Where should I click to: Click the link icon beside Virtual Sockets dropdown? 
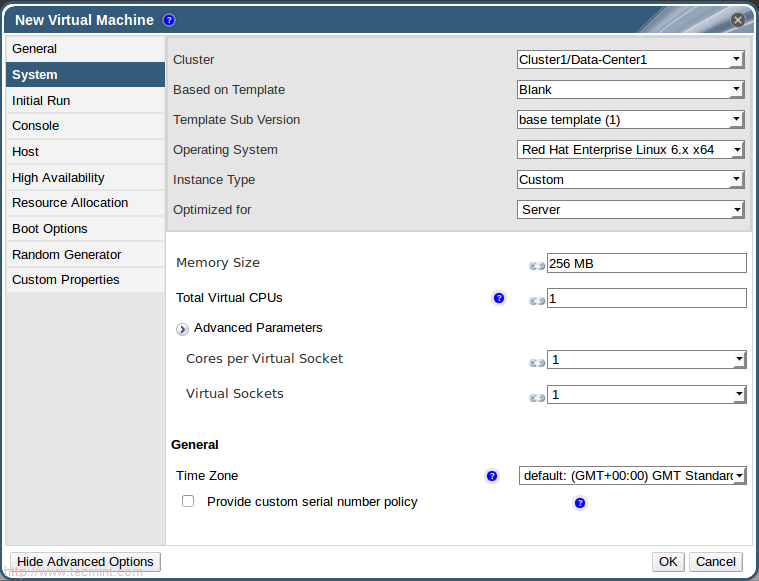(x=537, y=396)
